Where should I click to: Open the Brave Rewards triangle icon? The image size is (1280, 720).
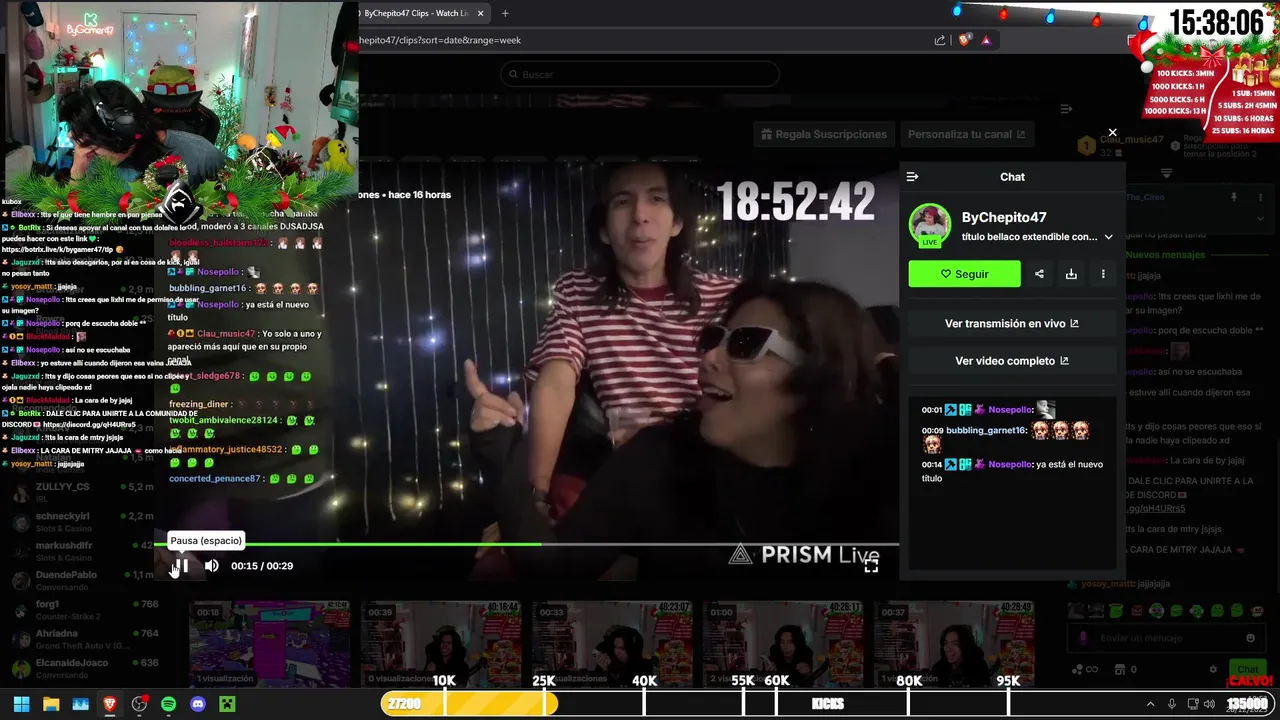point(986,40)
